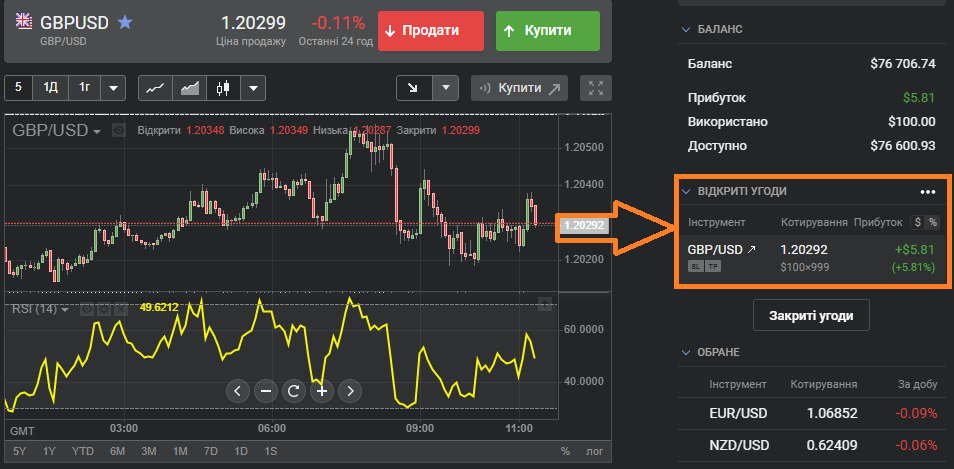The image size is (954, 469).
Task: Zoom out chart with minus button
Action: 266,391
